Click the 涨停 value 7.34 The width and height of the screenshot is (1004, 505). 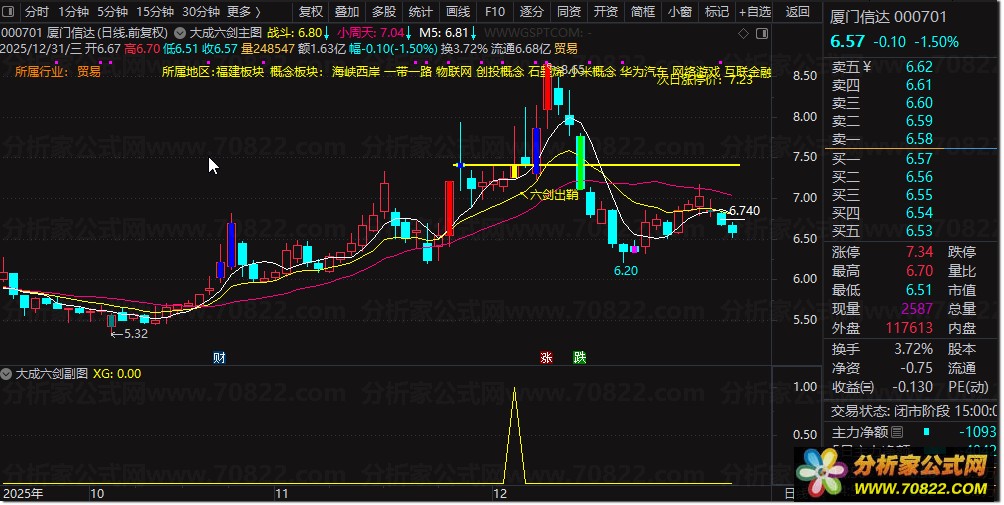coord(919,252)
